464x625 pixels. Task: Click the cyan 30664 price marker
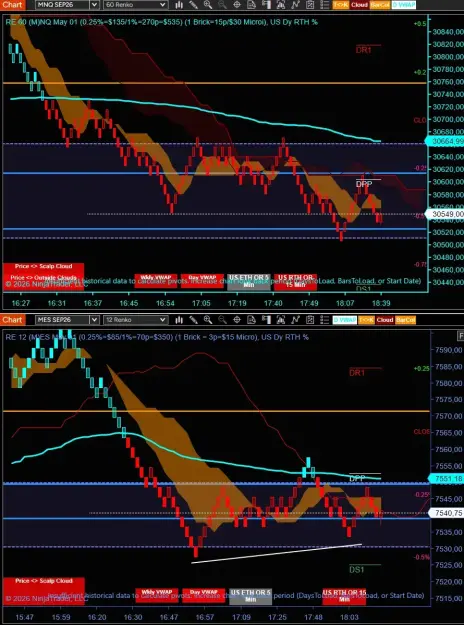444,141
